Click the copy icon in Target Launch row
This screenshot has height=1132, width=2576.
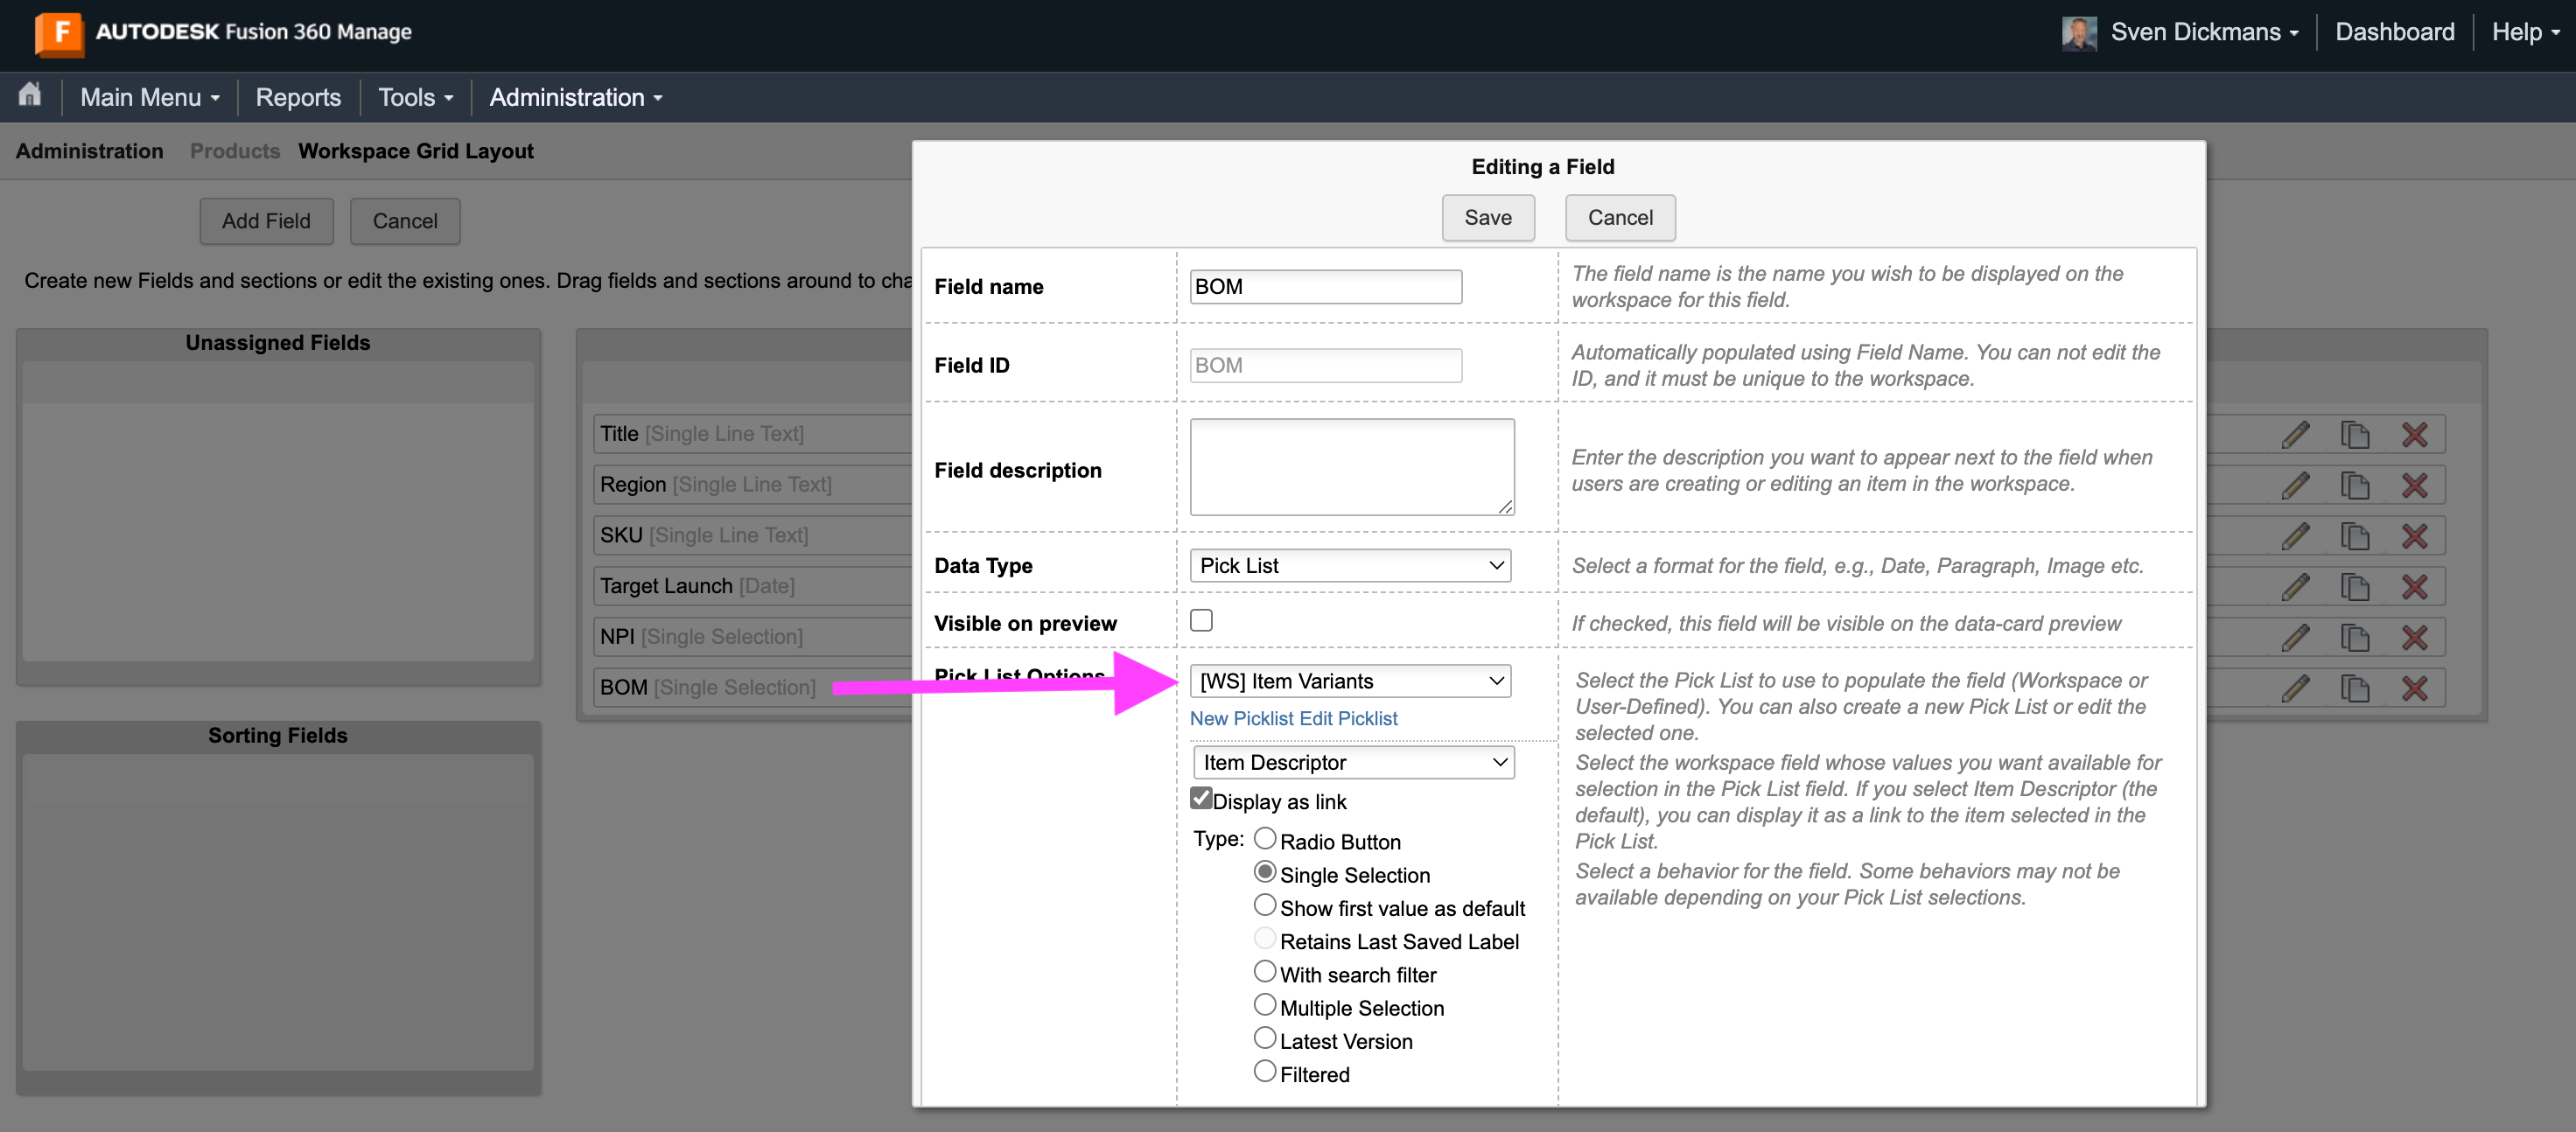[2355, 586]
